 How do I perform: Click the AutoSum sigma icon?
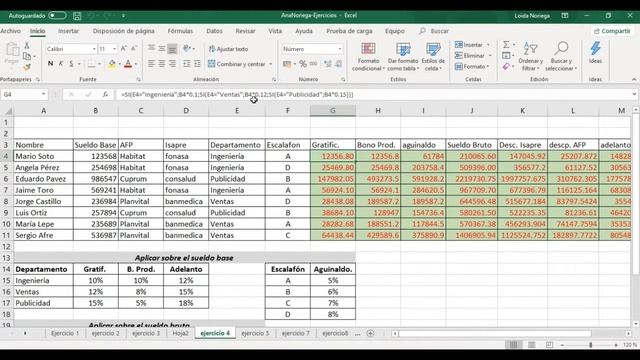coord(506,44)
